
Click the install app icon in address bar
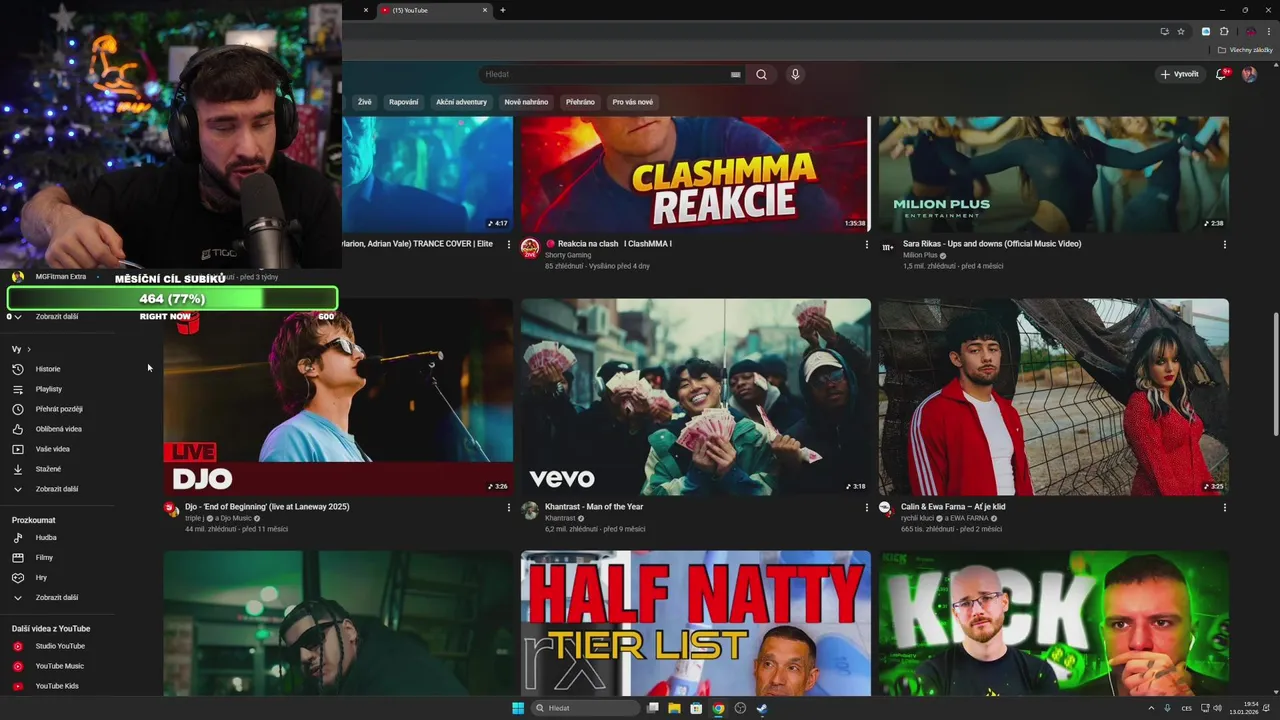click(x=1164, y=31)
